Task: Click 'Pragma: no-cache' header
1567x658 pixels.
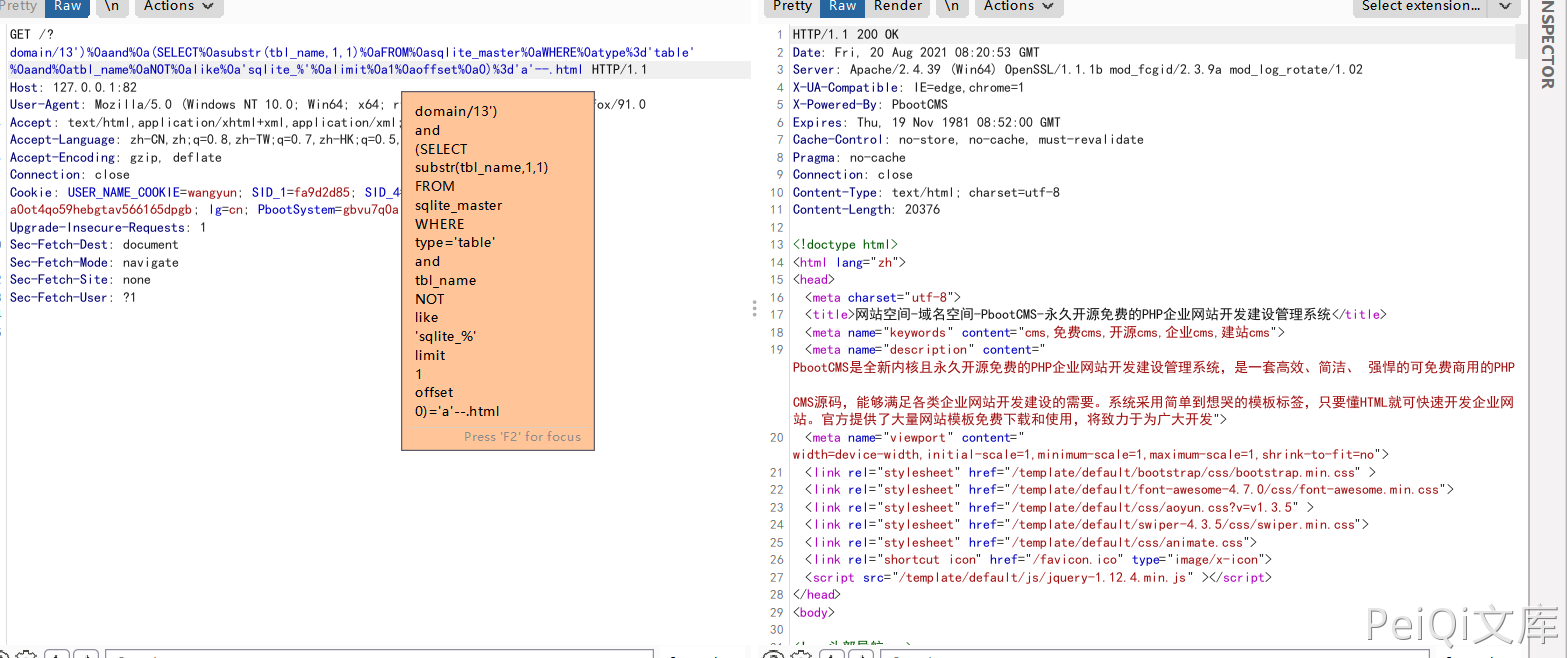Action: pyautogui.click(x=849, y=157)
